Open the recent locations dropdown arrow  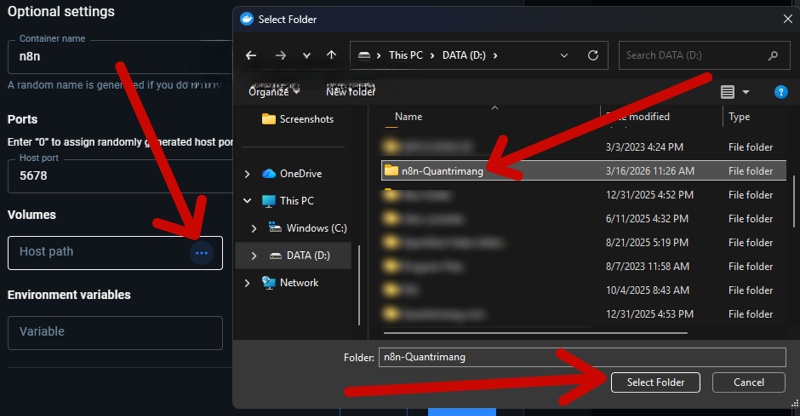[307, 56]
